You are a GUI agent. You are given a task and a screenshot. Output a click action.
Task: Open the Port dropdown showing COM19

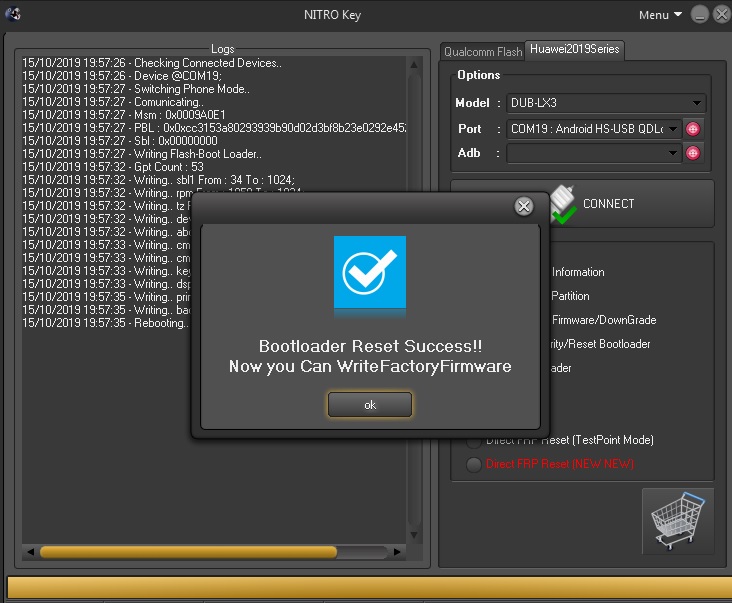(594, 129)
